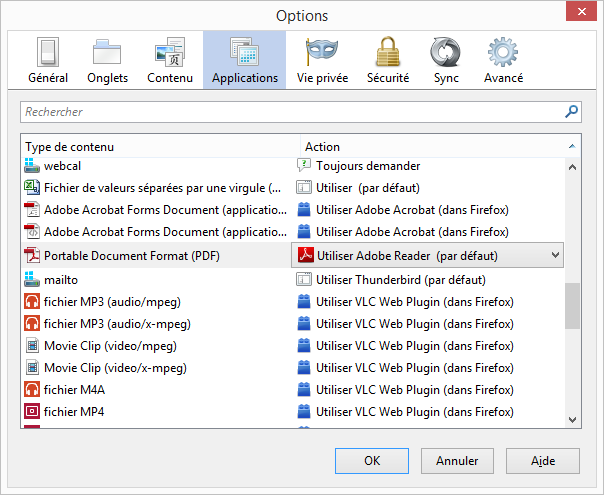Open the Contenu settings panel

(x=170, y=61)
